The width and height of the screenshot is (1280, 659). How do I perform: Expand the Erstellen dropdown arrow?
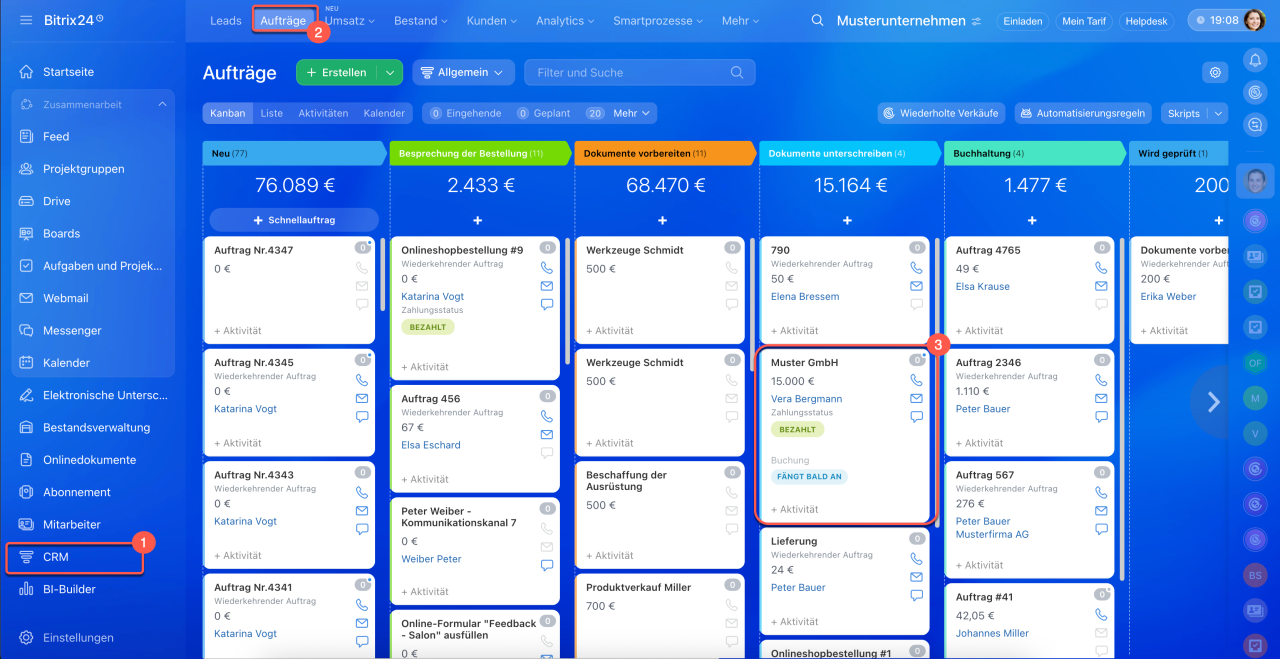[390, 72]
